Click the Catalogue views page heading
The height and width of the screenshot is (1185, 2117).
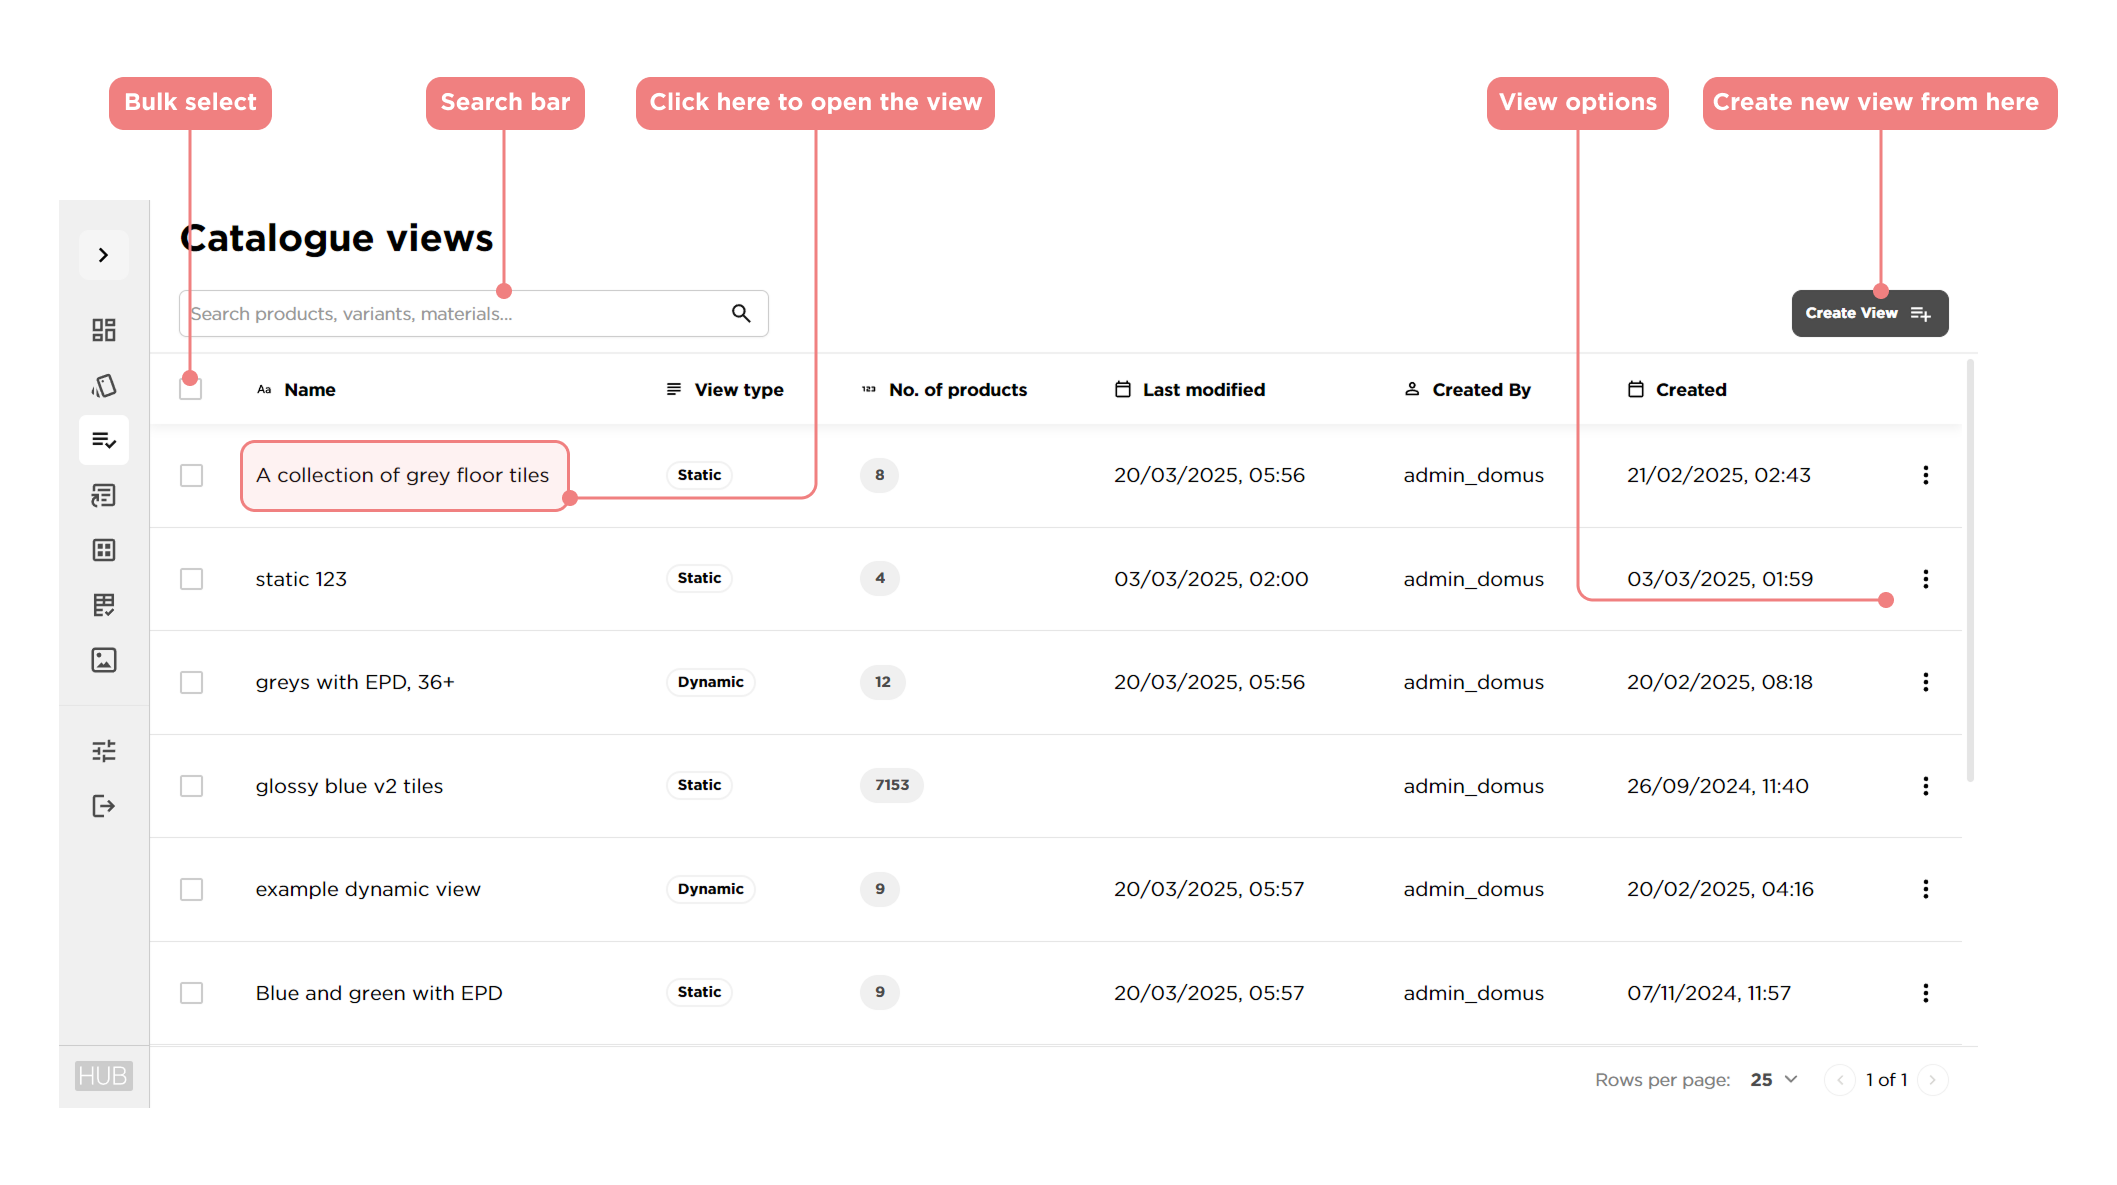[337, 238]
